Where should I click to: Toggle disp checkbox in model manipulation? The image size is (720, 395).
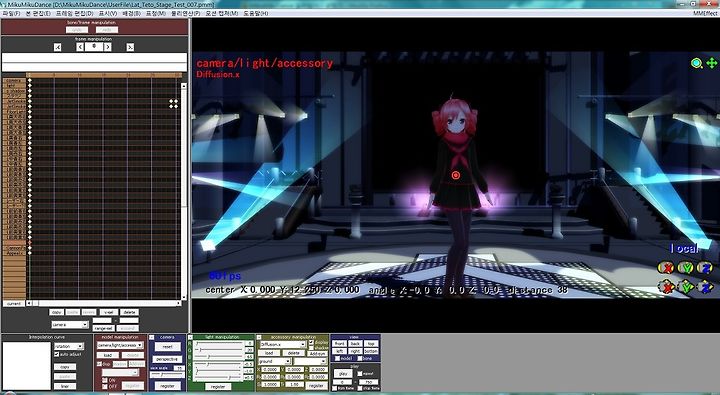(x=99, y=364)
